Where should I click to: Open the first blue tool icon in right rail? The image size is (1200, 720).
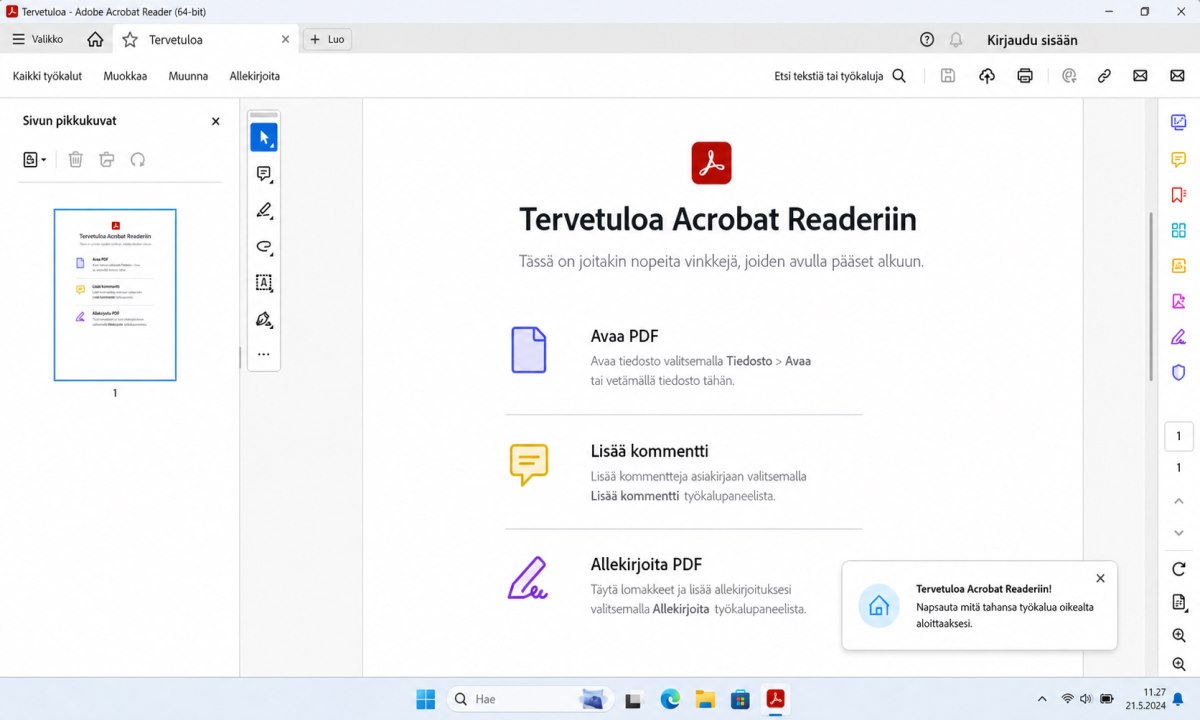[1179, 122]
